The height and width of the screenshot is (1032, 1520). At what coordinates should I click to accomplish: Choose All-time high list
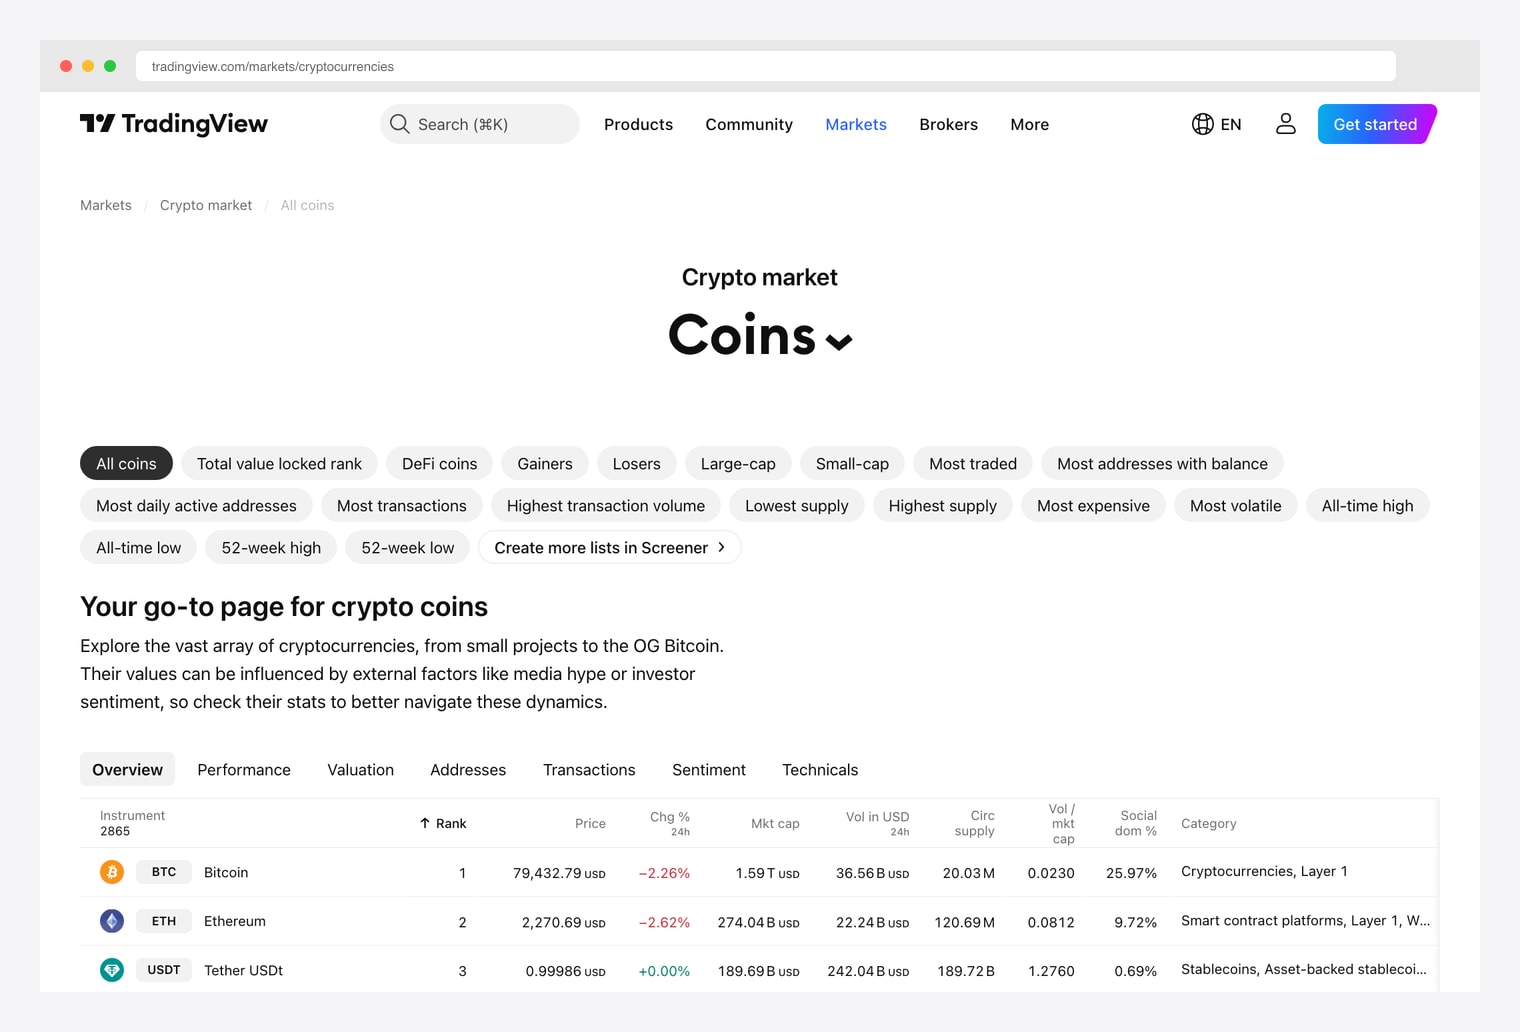[x=1368, y=506]
